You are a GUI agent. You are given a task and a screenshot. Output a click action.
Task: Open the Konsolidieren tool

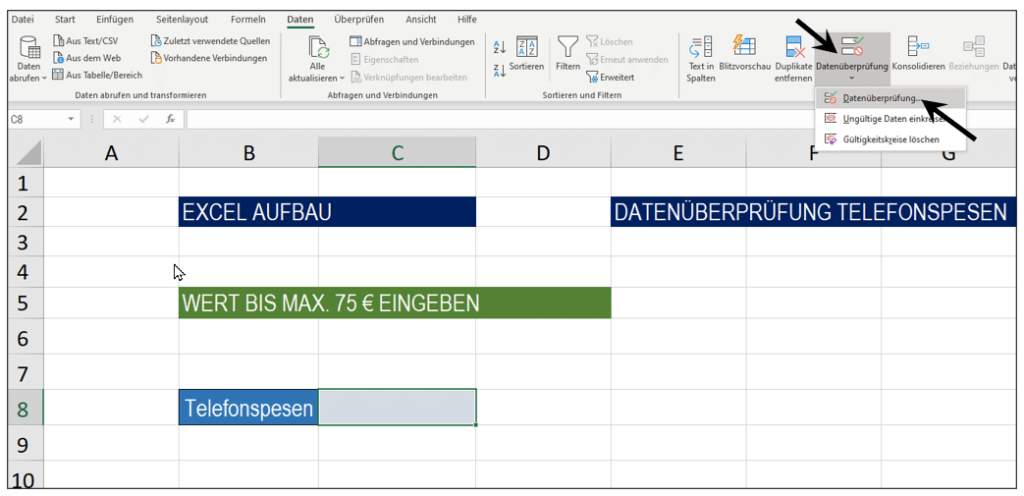918,54
